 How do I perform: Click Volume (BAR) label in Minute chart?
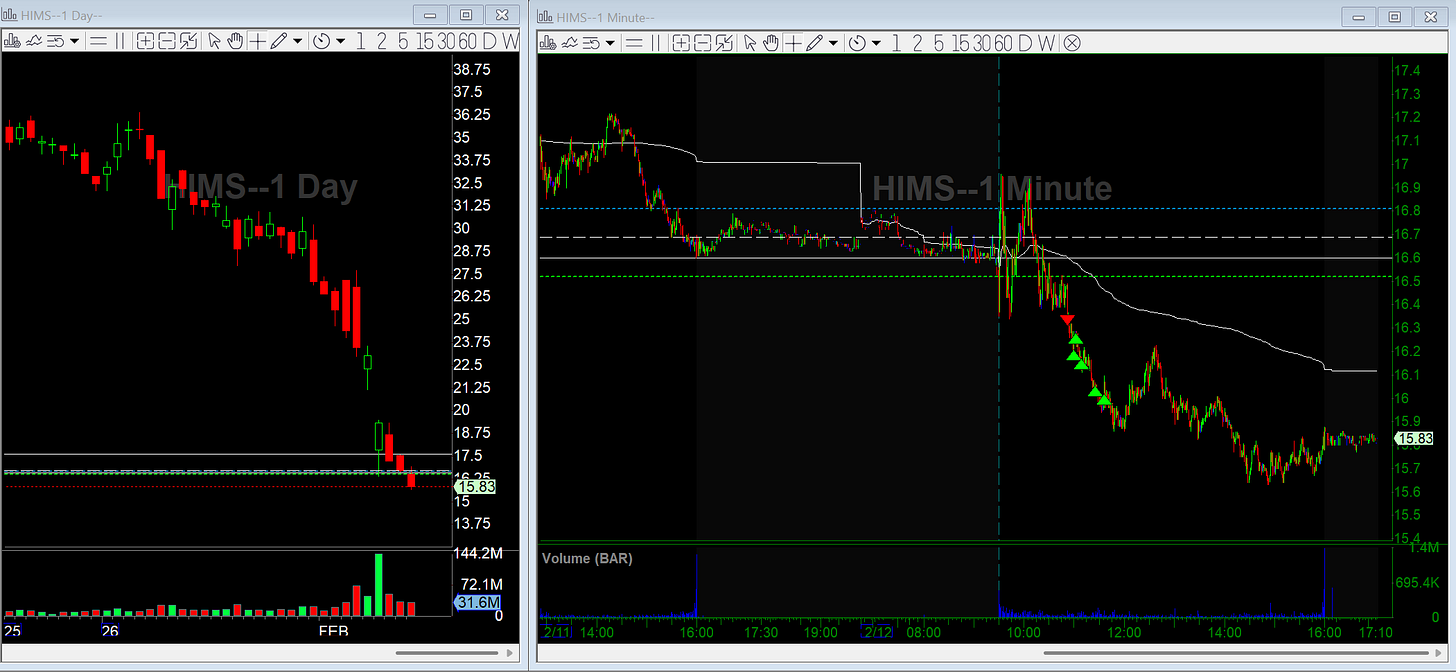587,558
